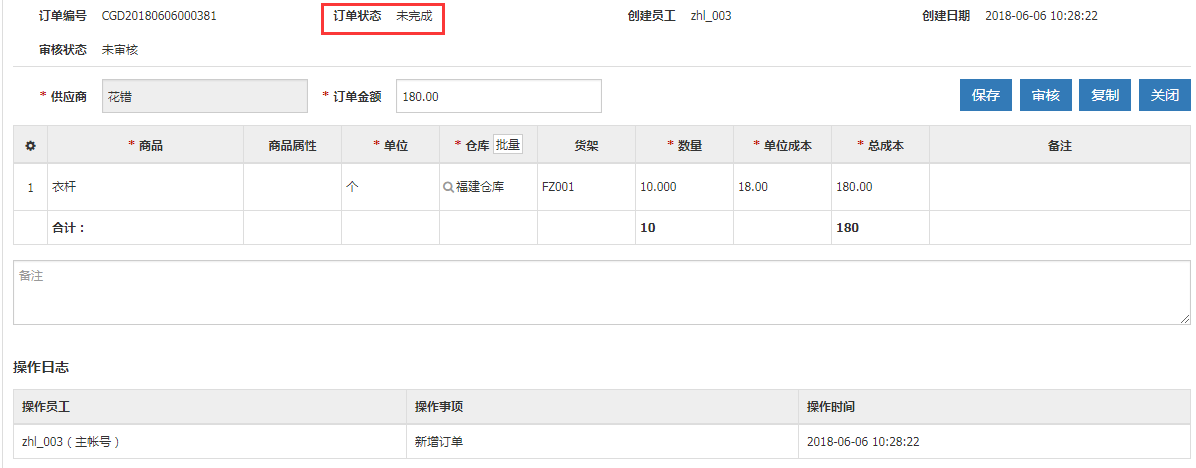This screenshot has height=468, width=1196.
Task: Click the 供应商 field showing 花错
Action: pos(205,96)
